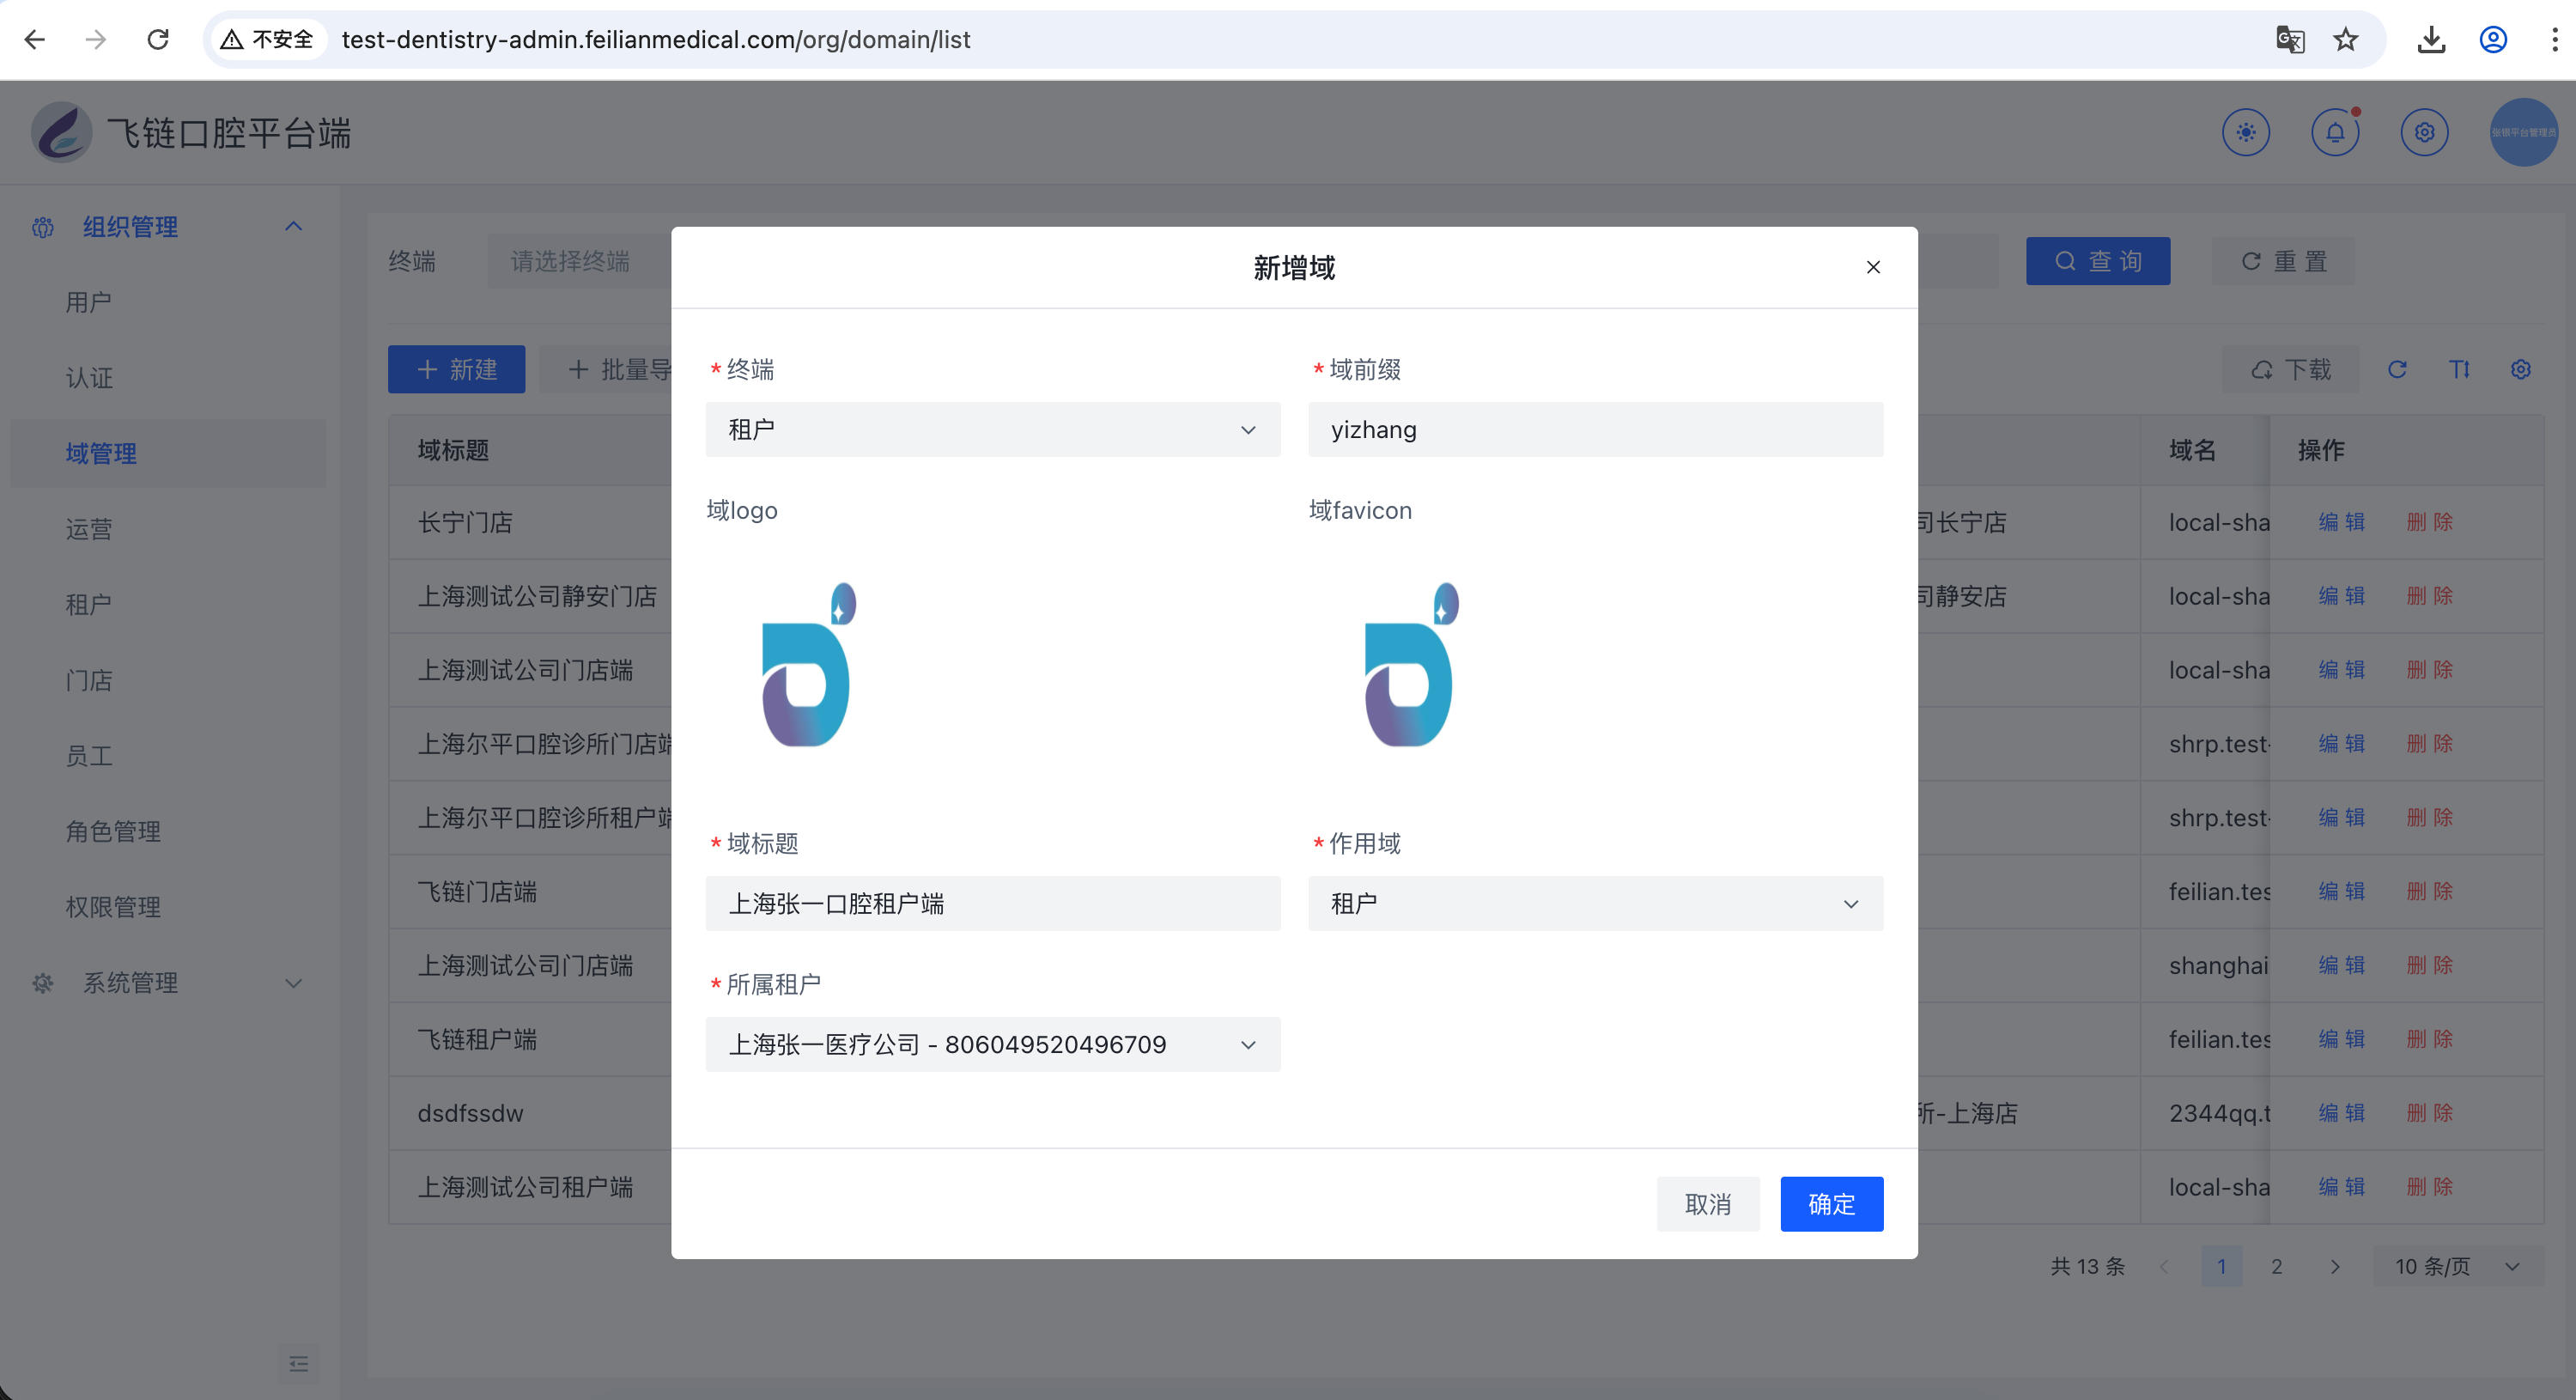2576x1400 pixels.
Task: Click the 批量导 import button
Action: 606,369
